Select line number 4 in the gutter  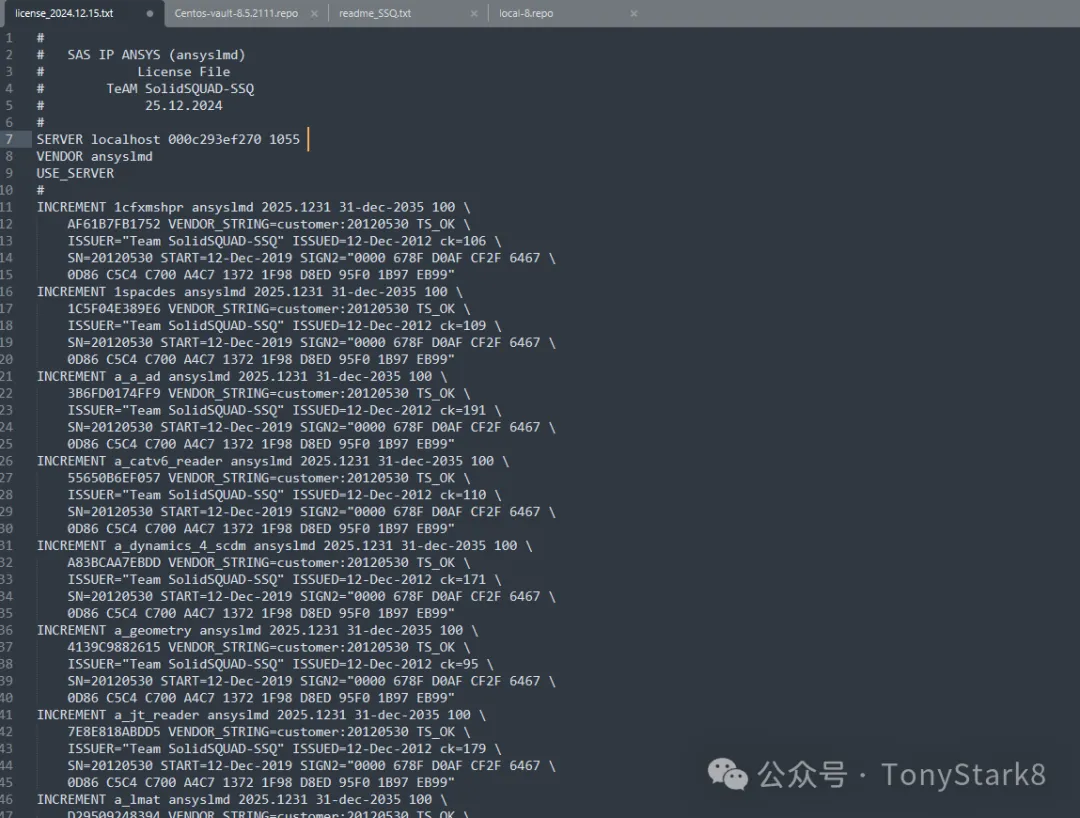click(x=9, y=89)
